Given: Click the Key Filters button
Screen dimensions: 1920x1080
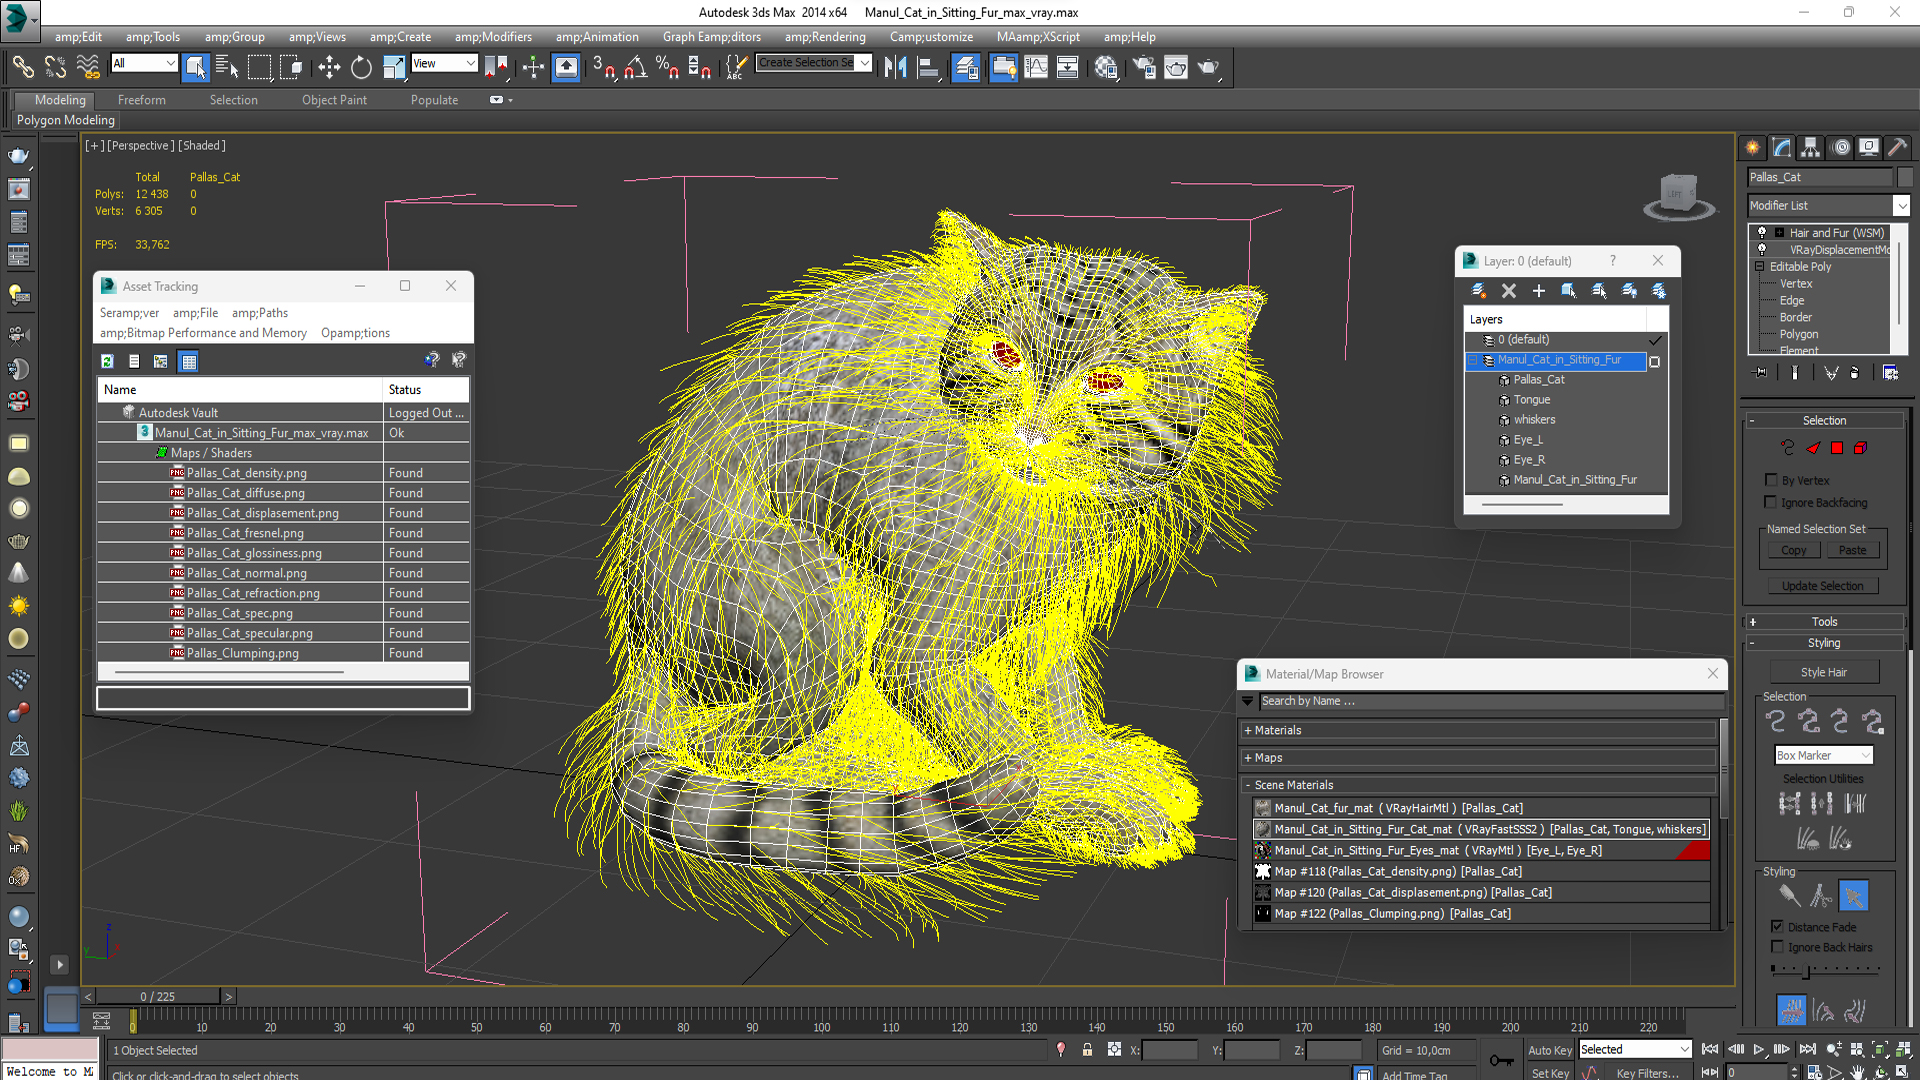Looking at the screenshot, I should [1648, 1073].
